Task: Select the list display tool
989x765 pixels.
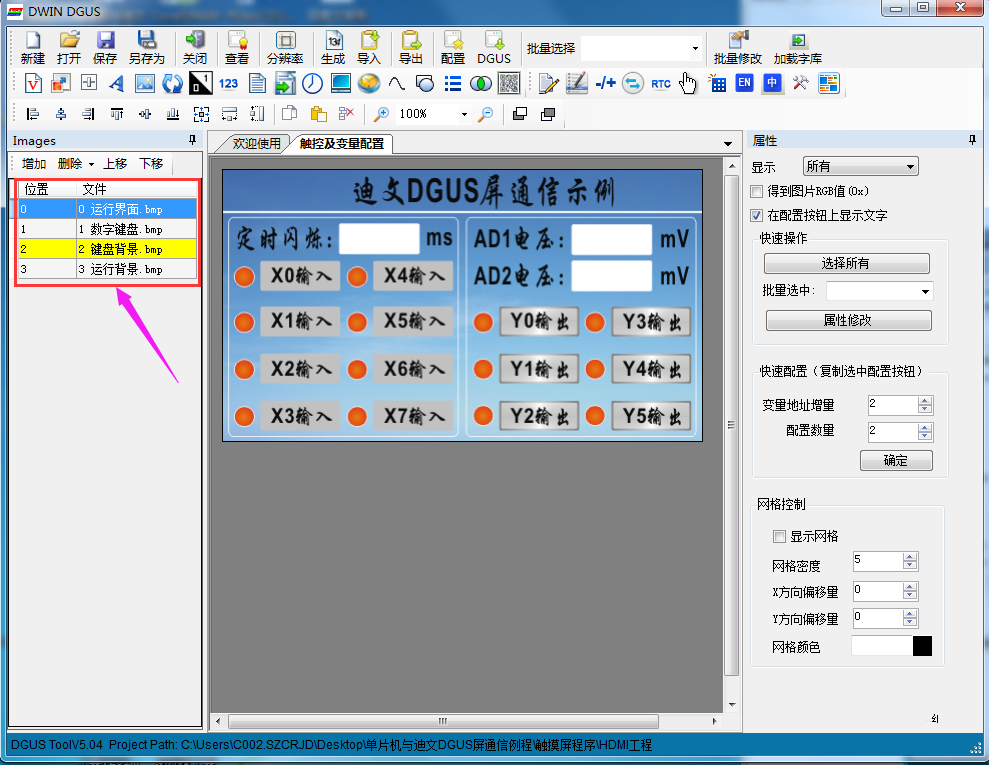Action: click(x=453, y=83)
